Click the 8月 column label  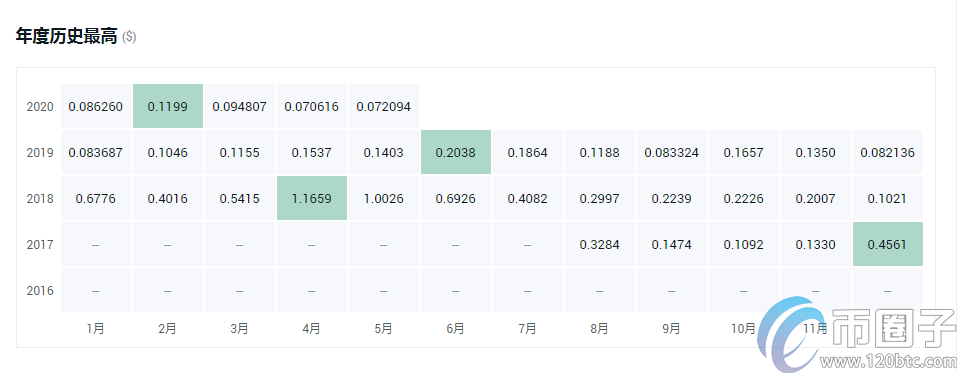coord(599,328)
